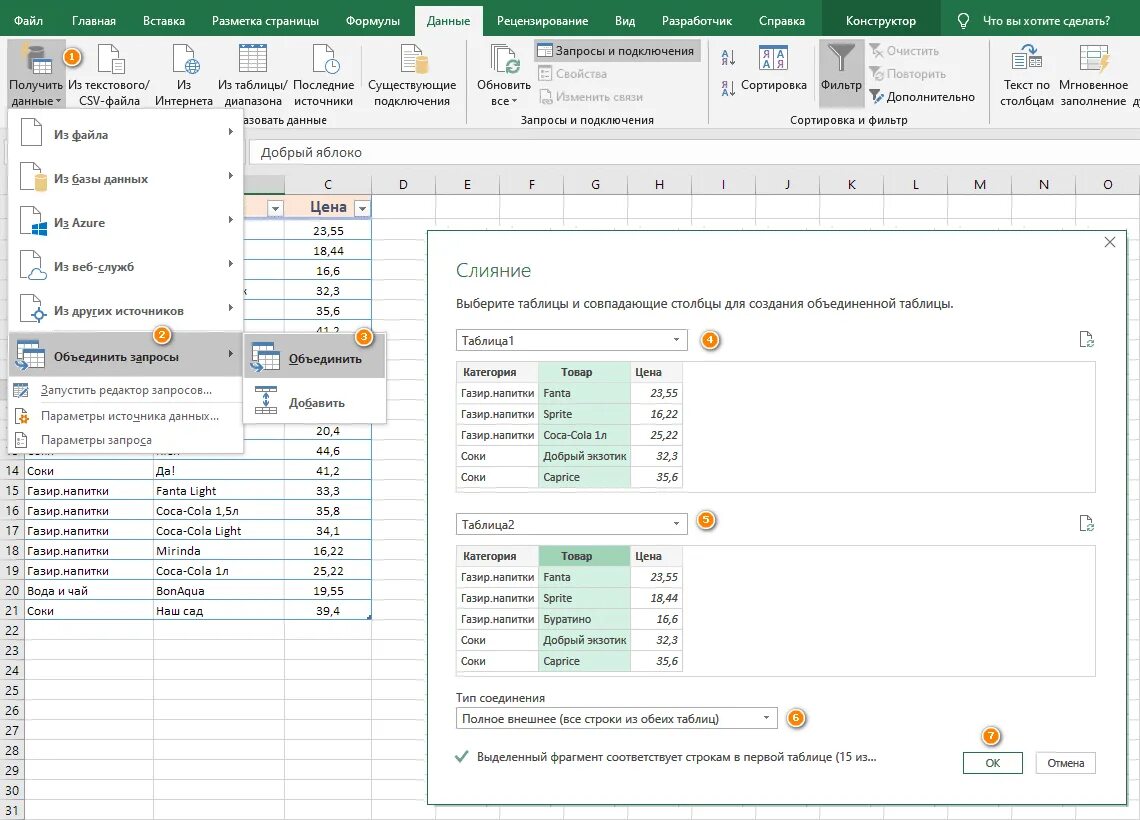Refresh preview icon next to Таблица1
This screenshot has height=820, width=1140.
pyautogui.click(x=1086, y=339)
